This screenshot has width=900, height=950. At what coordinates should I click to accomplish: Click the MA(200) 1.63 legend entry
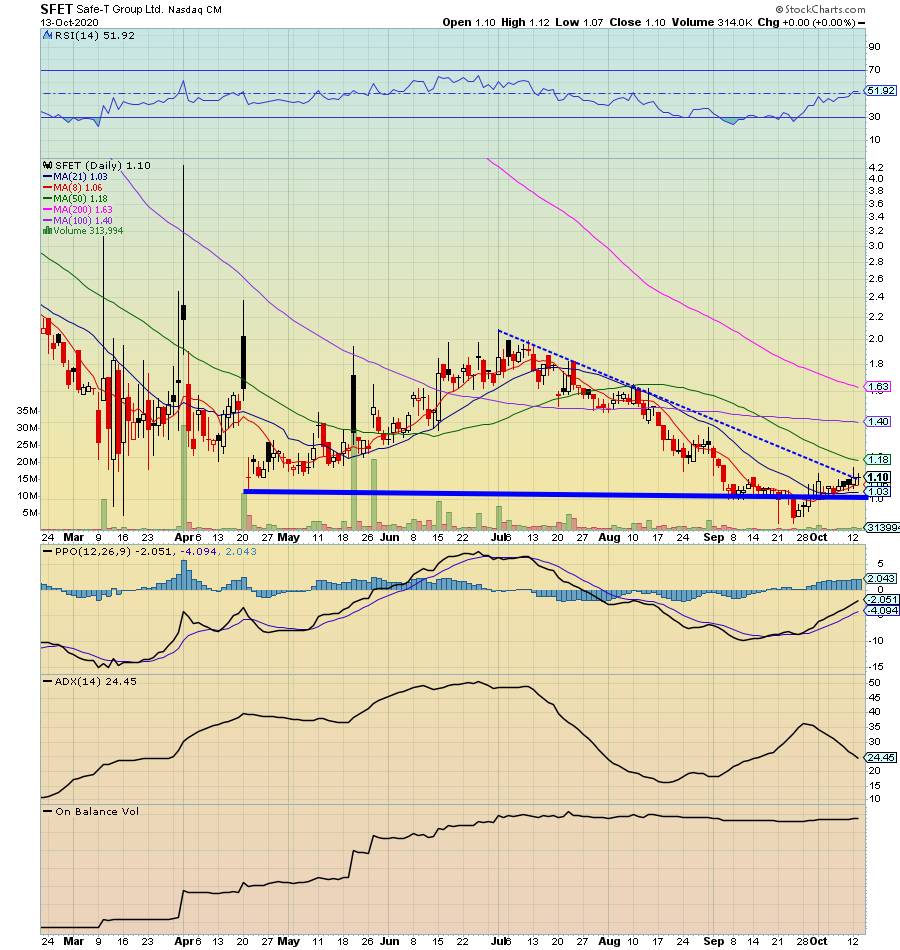[x=78, y=210]
